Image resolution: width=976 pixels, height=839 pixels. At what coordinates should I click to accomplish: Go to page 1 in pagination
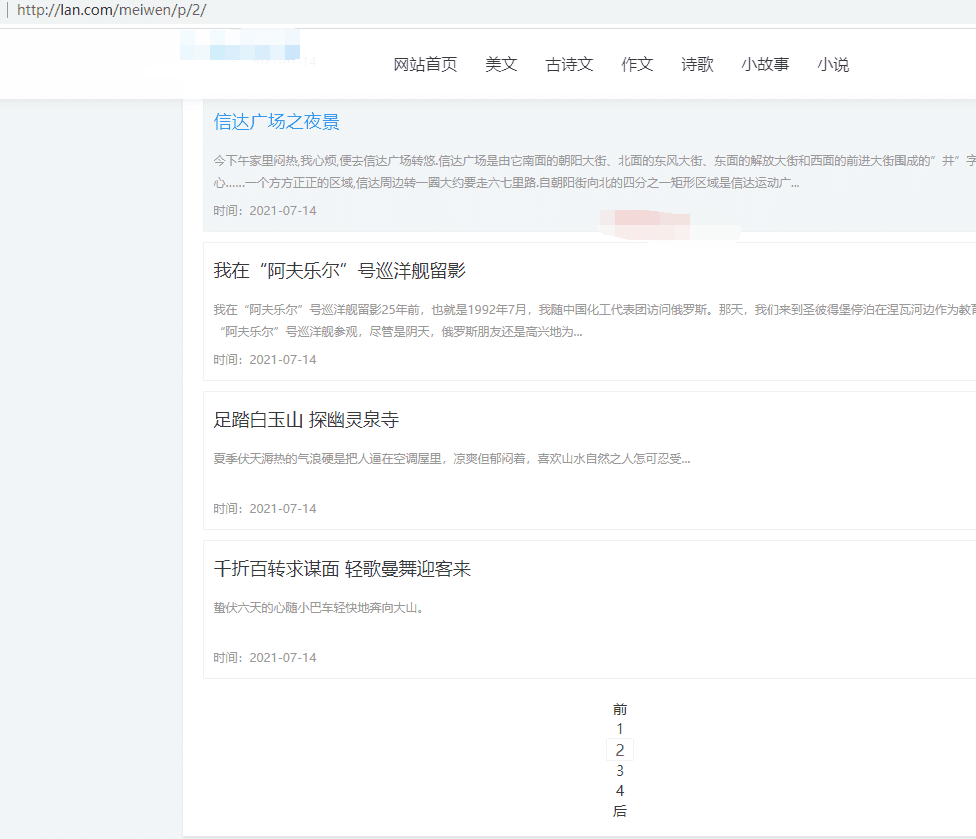(620, 729)
